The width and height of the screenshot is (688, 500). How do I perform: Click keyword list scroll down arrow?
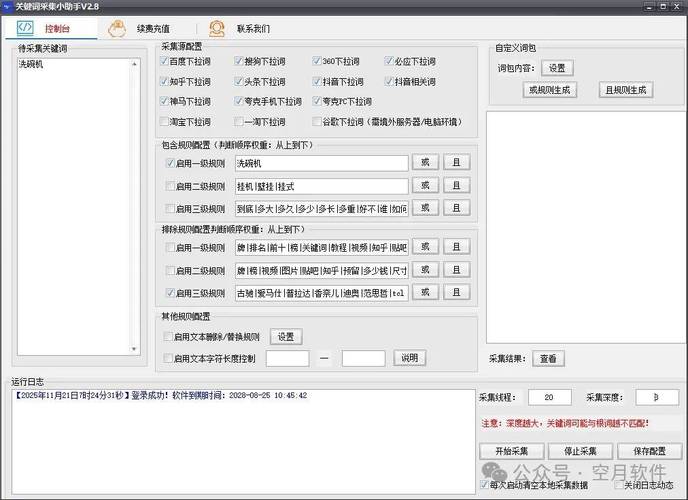(134, 349)
